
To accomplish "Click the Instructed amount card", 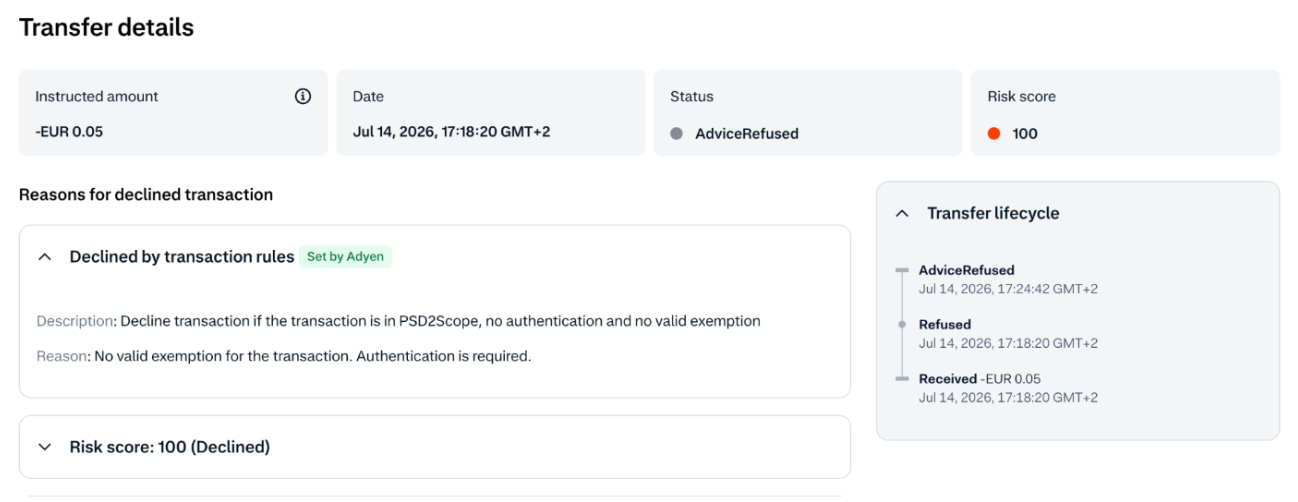I will coord(173,113).
